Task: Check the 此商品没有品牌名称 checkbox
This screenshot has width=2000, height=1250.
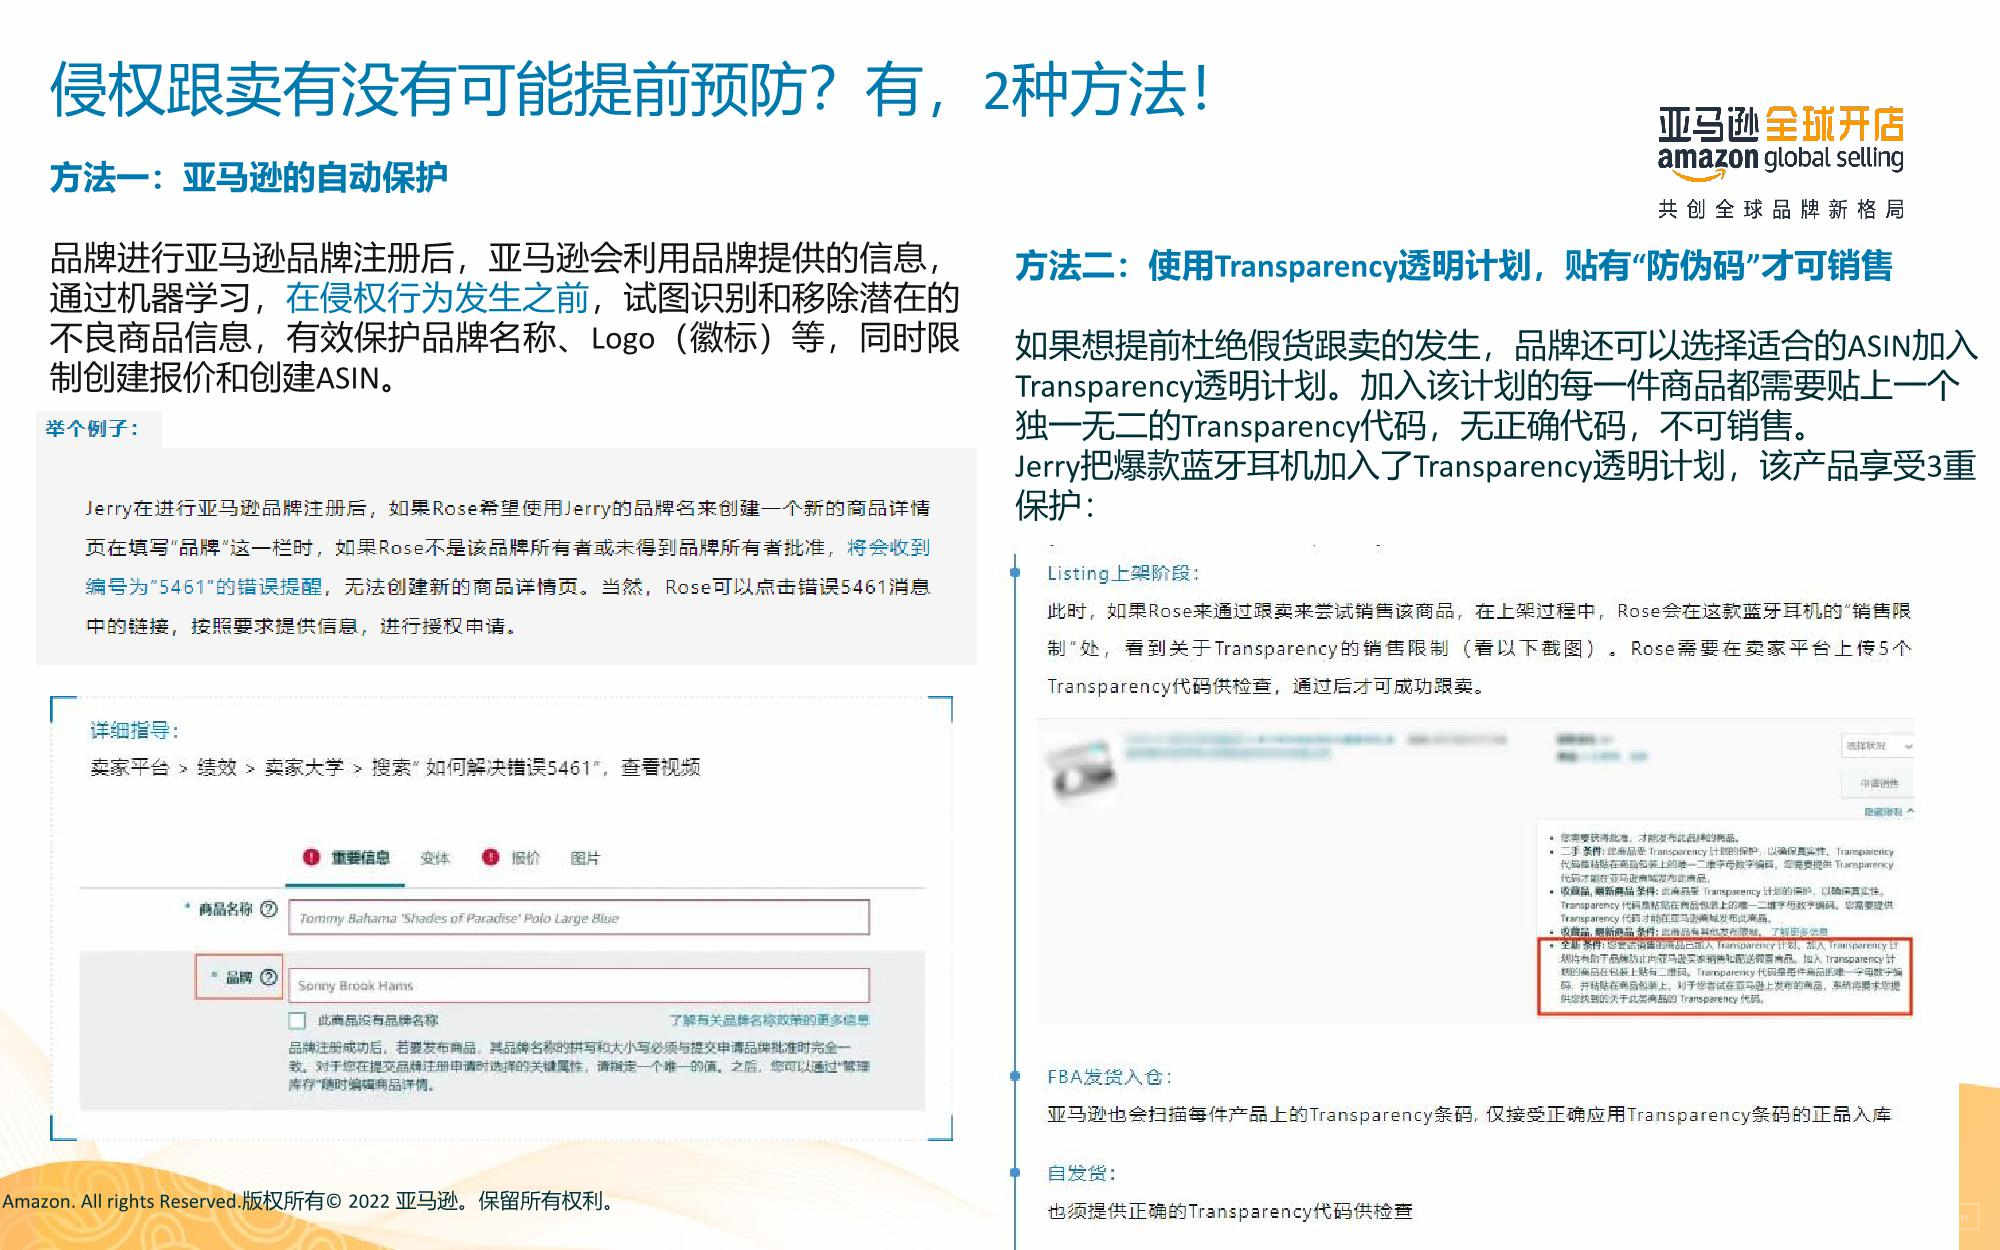Action: pyautogui.click(x=297, y=1020)
